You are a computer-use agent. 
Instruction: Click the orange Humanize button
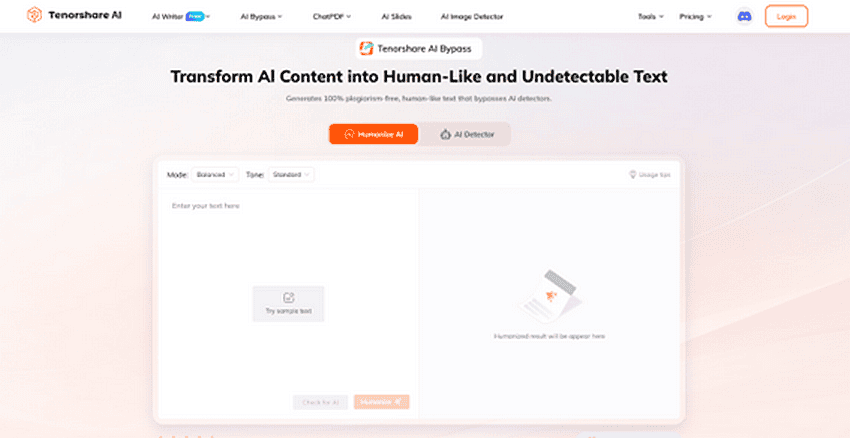(382, 402)
